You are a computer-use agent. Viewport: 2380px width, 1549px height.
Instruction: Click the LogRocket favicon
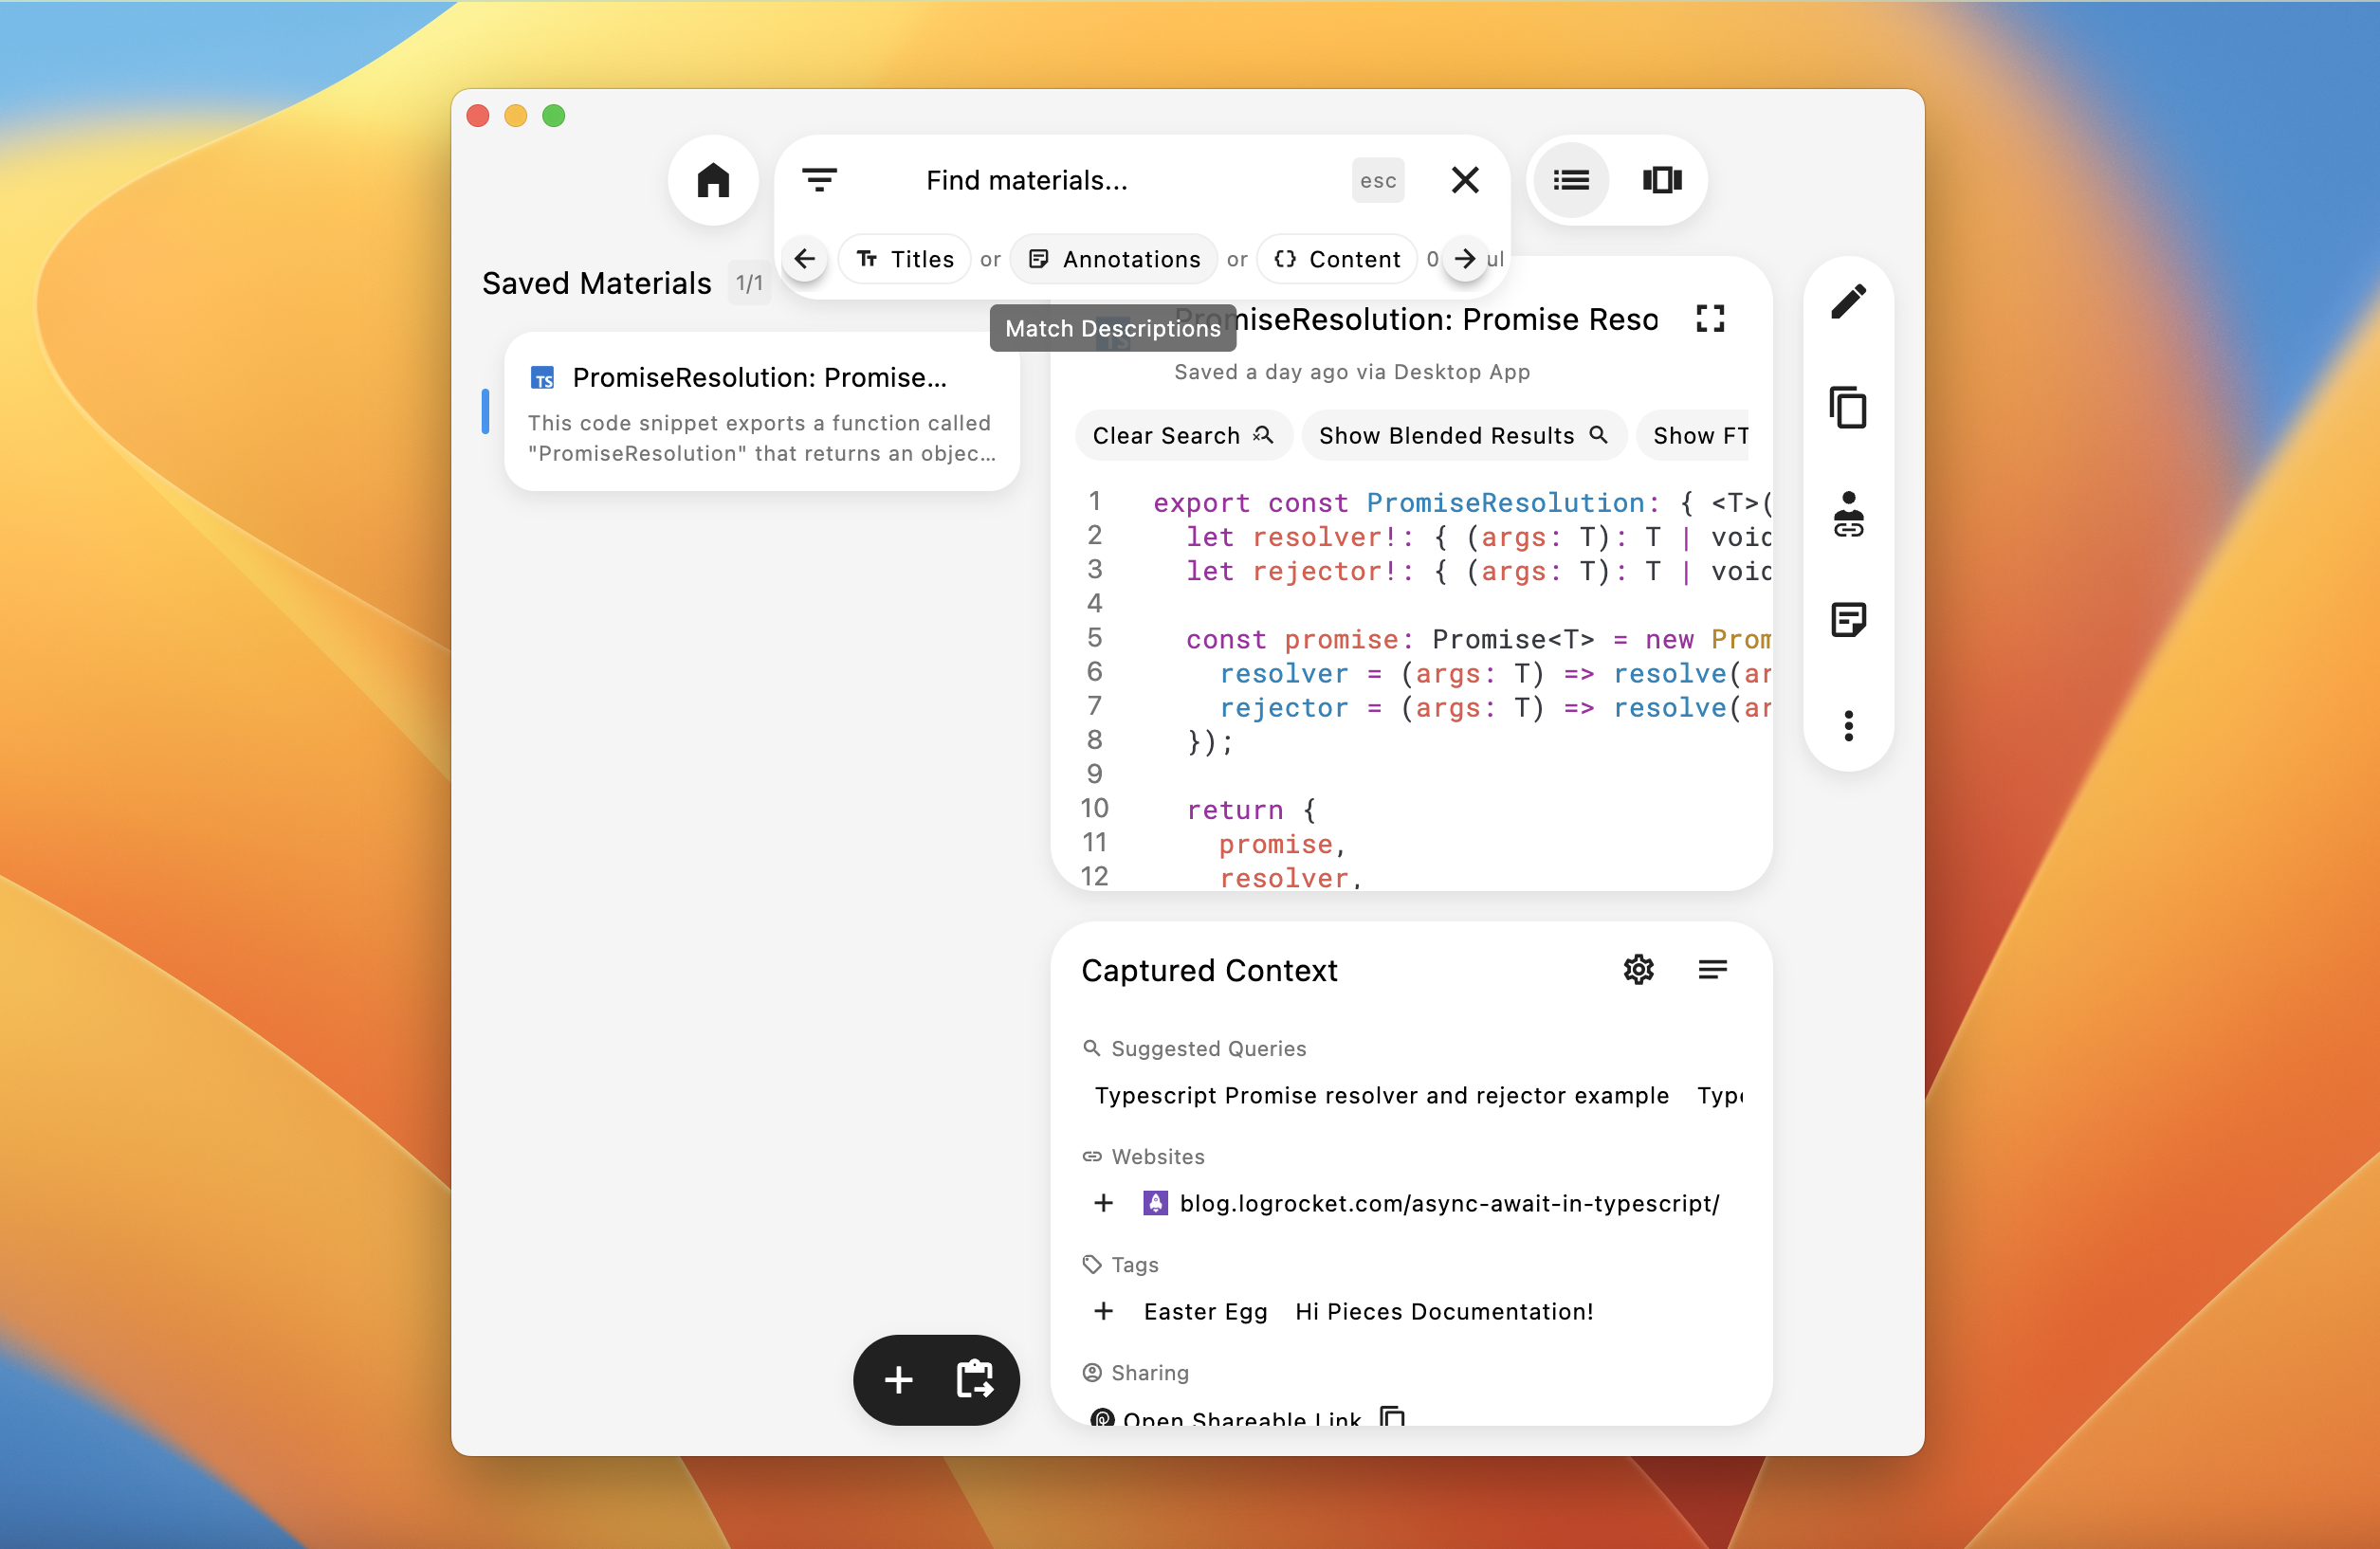coord(1155,1203)
